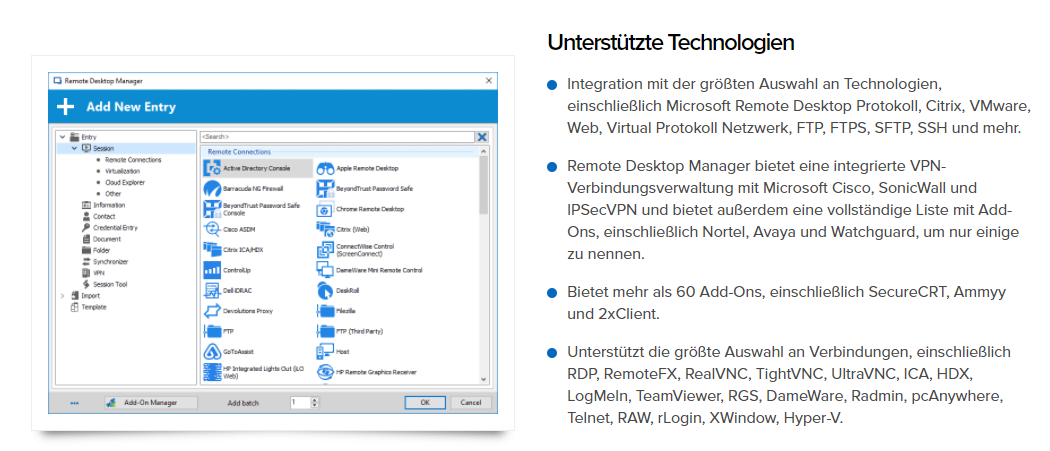The width and height of the screenshot is (1050, 451).
Task: Select the Filezilla folder icon
Action: click(x=325, y=311)
